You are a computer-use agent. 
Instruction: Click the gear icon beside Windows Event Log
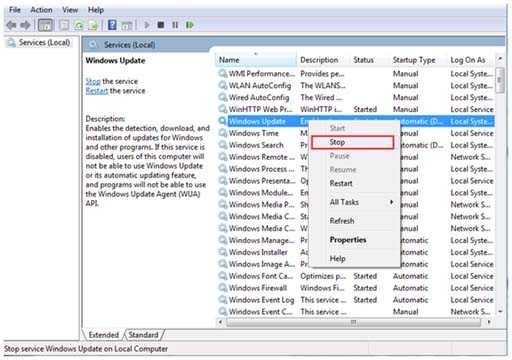click(x=222, y=300)
